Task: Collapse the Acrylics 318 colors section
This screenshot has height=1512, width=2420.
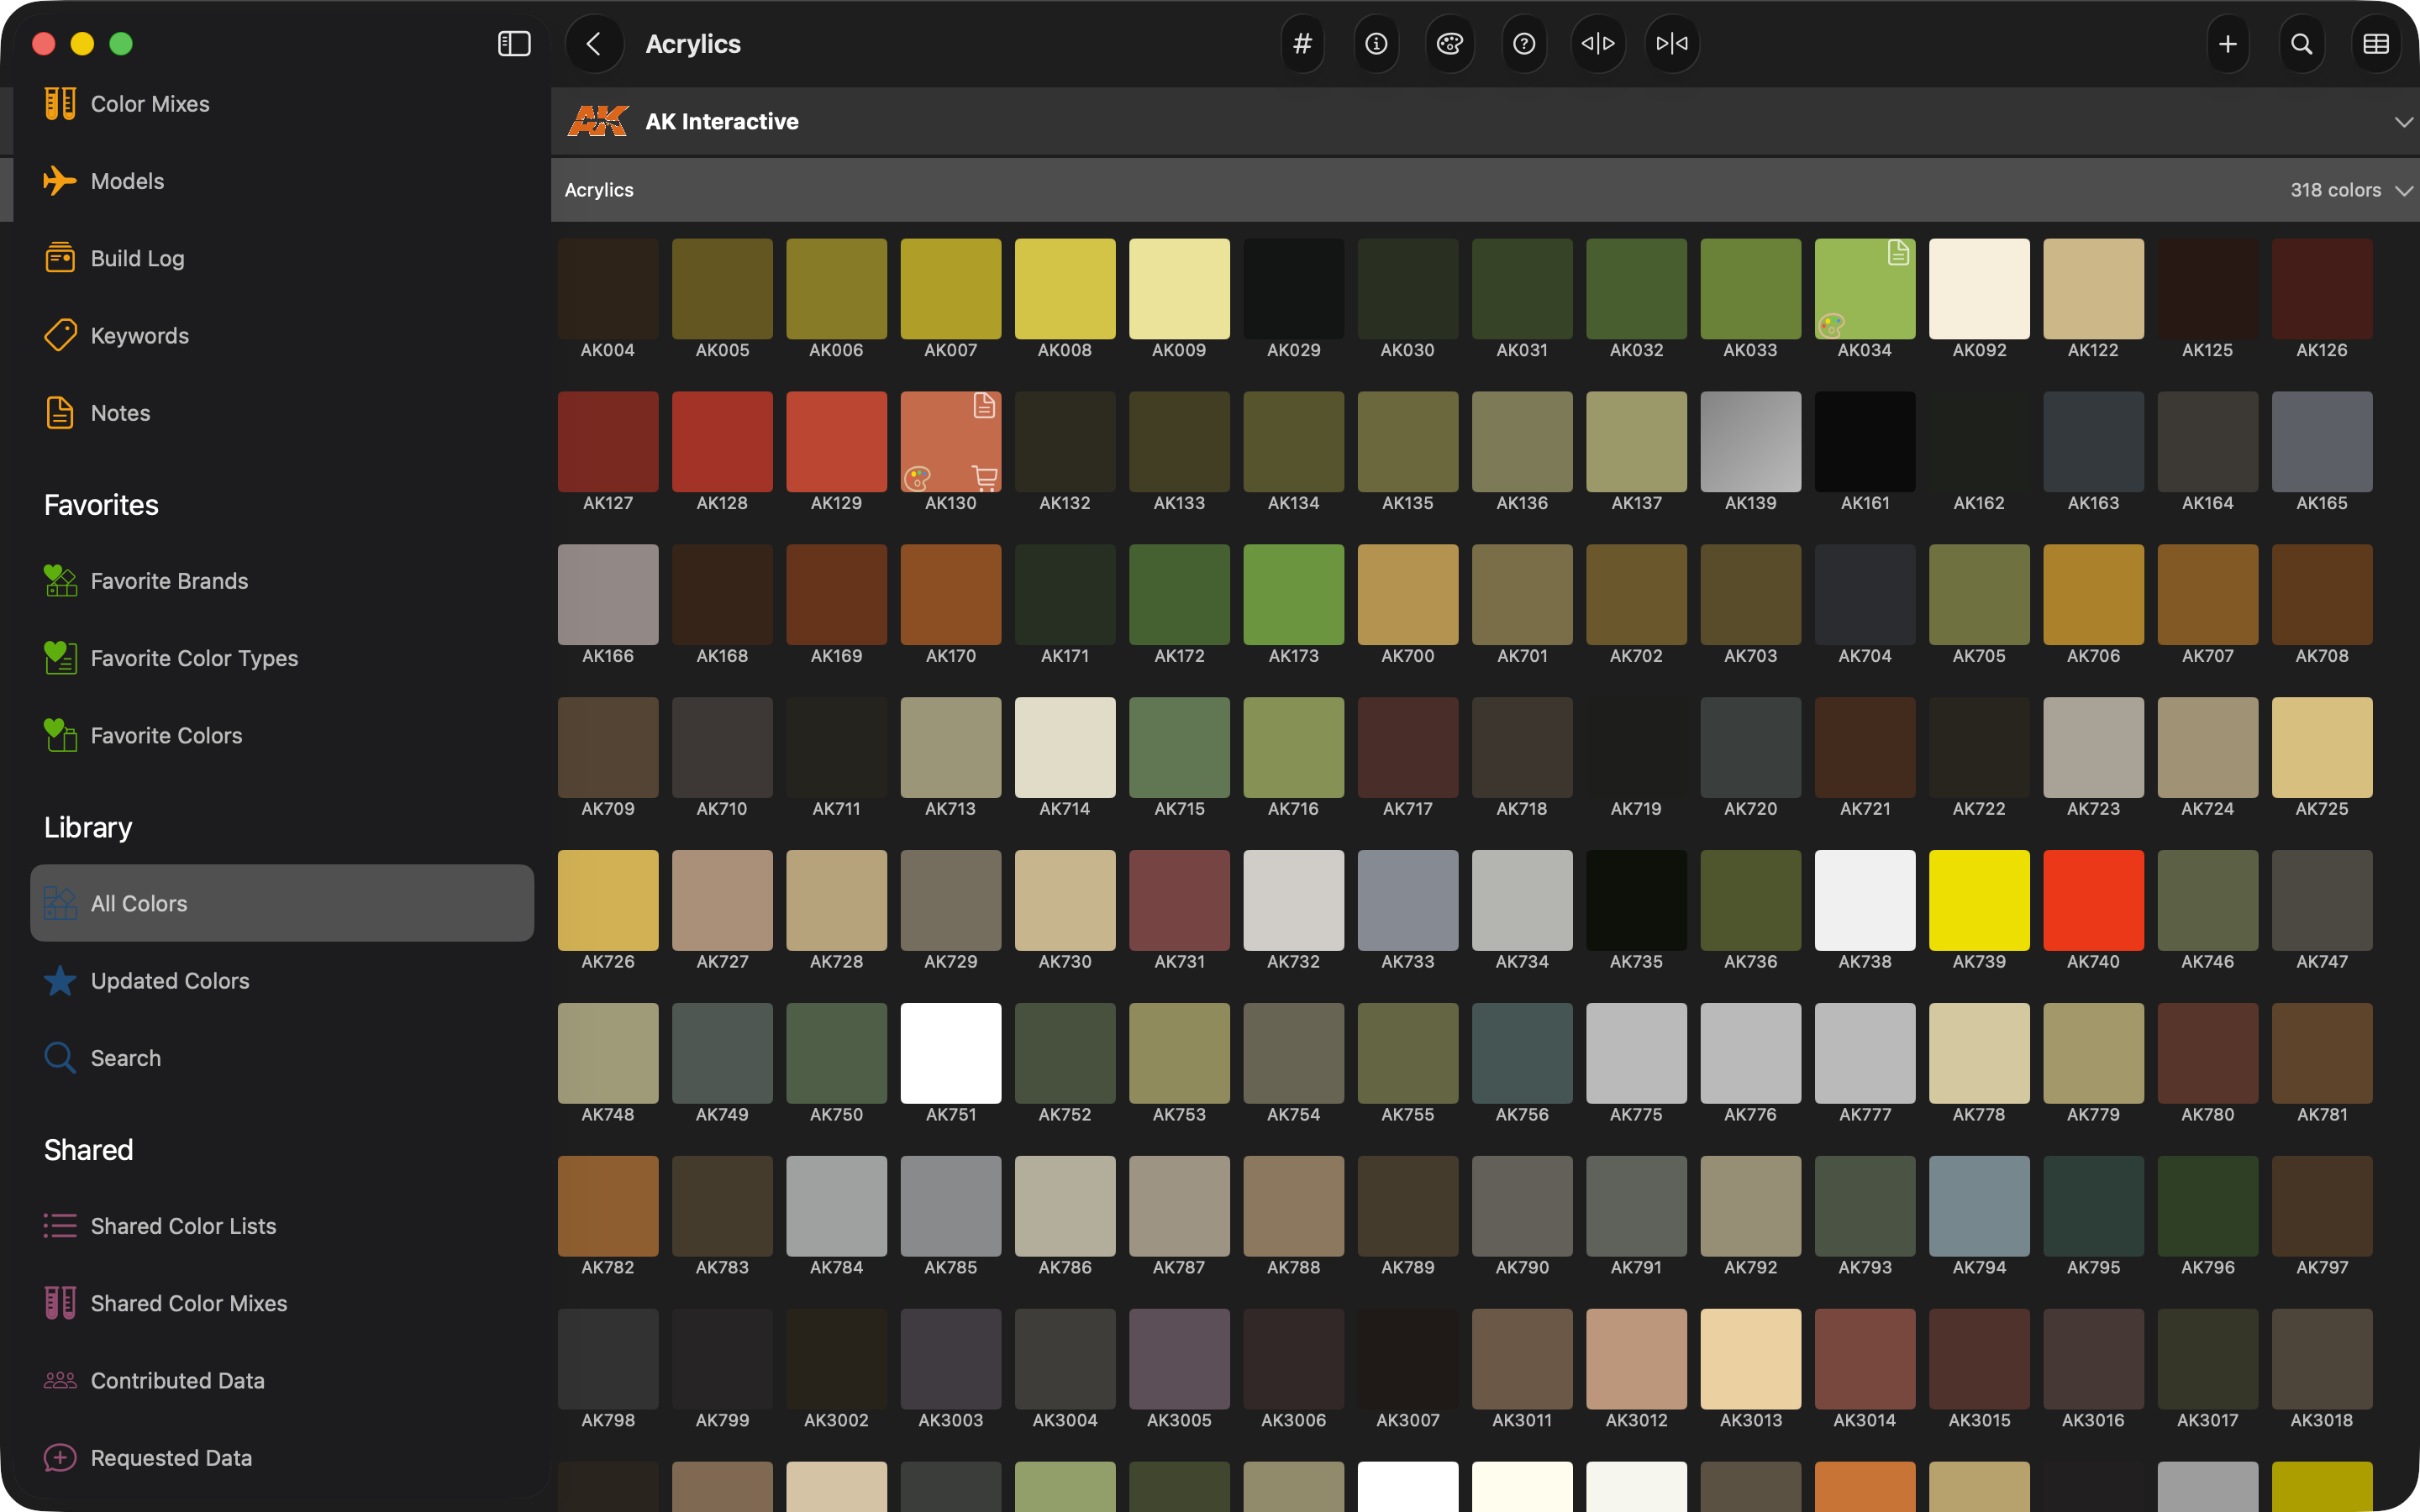Action: [2403, 190]
